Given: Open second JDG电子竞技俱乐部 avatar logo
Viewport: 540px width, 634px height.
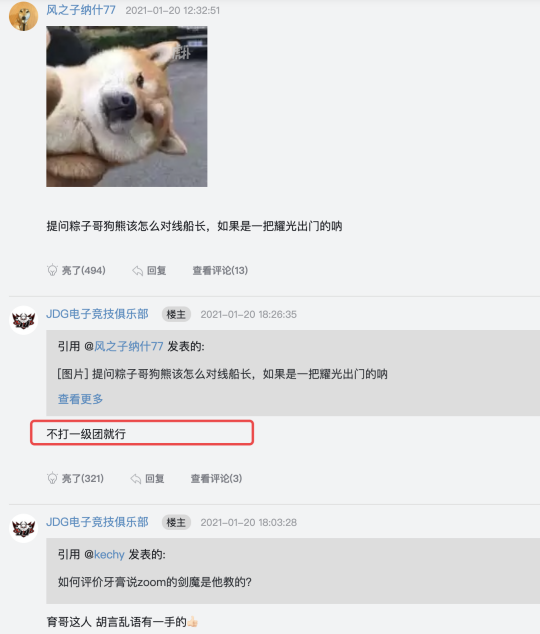Looking at the screenshot, I should click(23, 528).
